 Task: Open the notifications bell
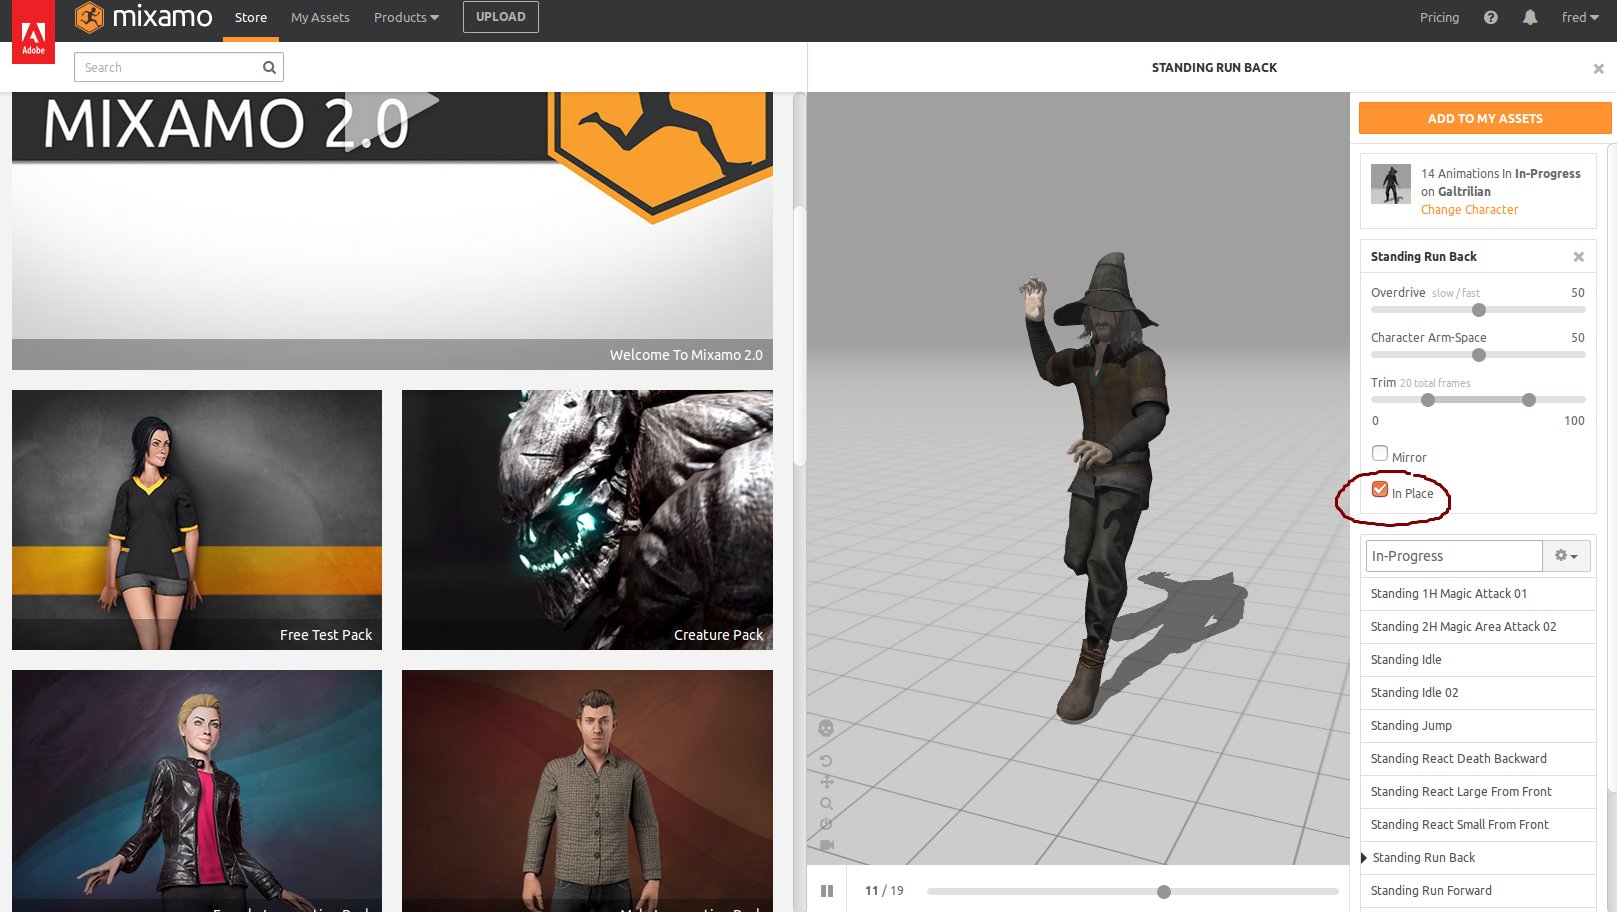(1530, 17)
